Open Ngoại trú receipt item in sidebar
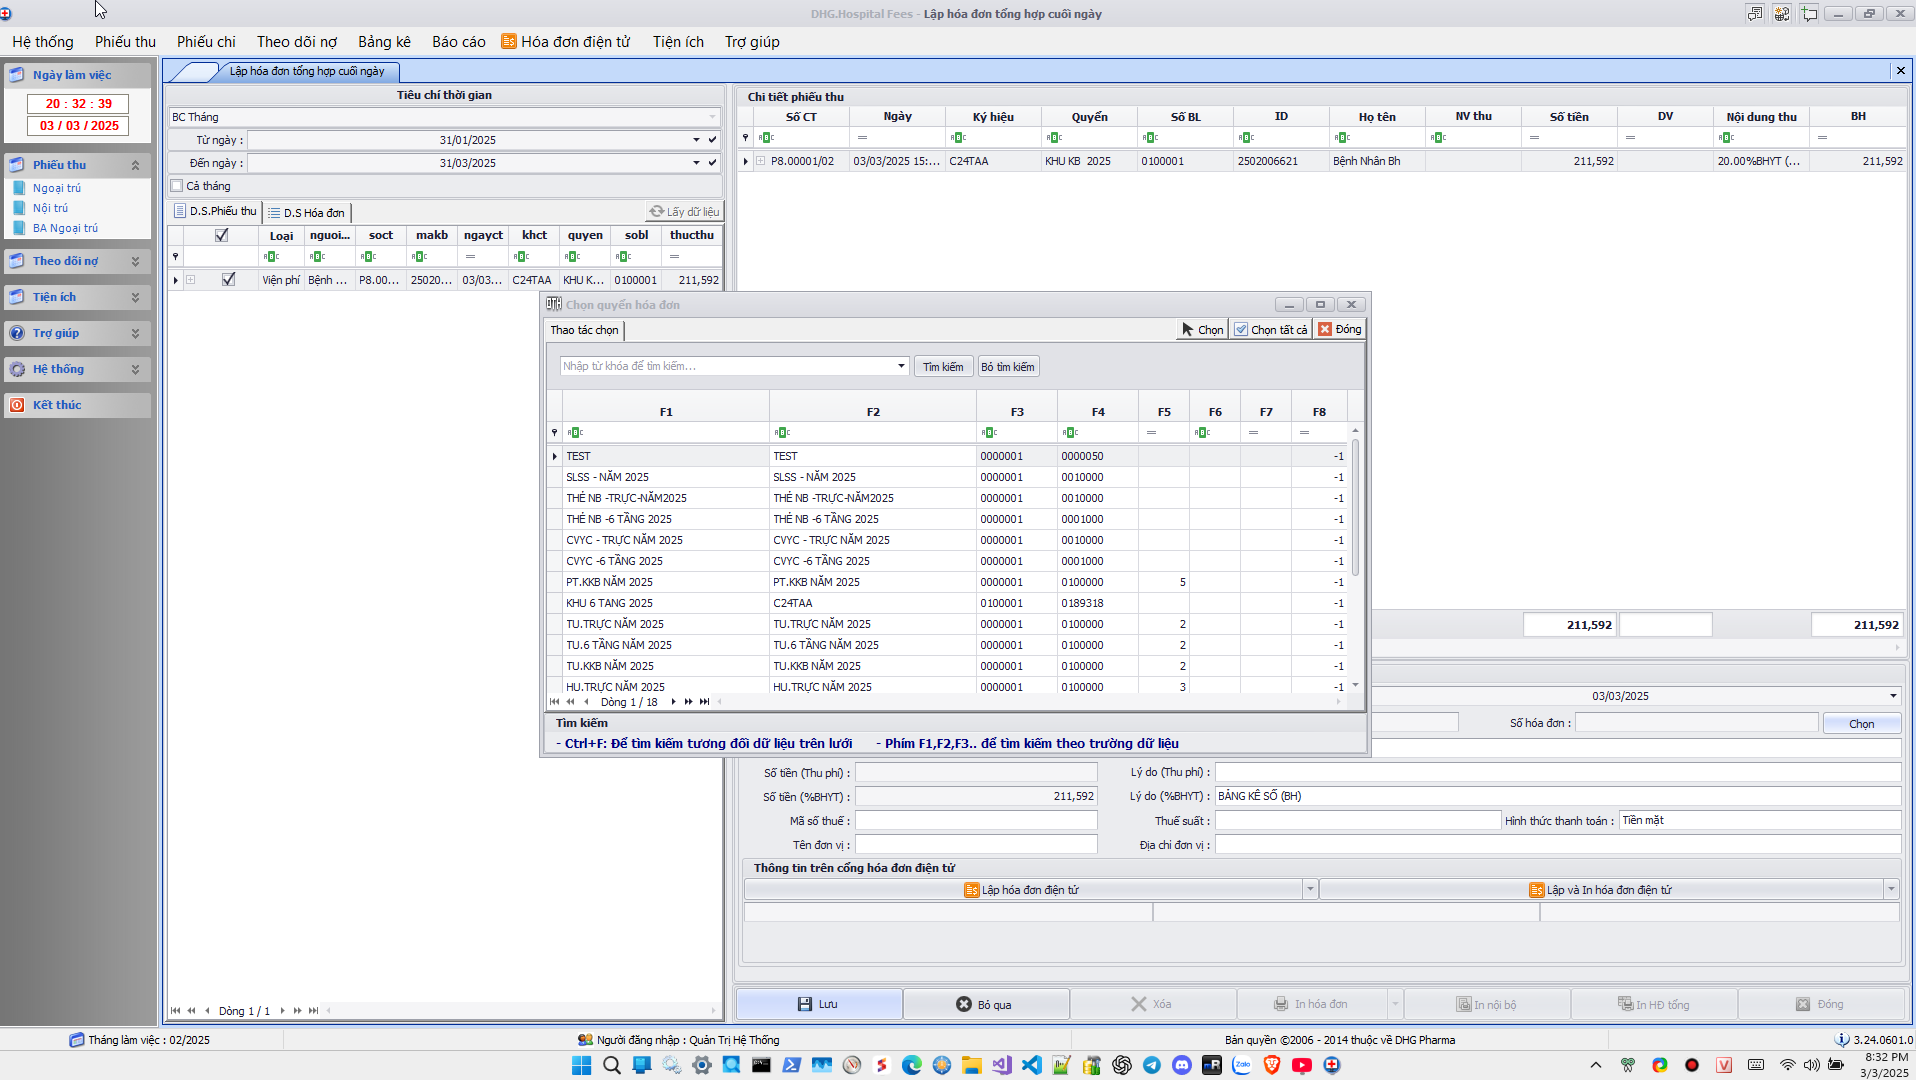Screen dimensions: 1916x1080 coord(56,188)
